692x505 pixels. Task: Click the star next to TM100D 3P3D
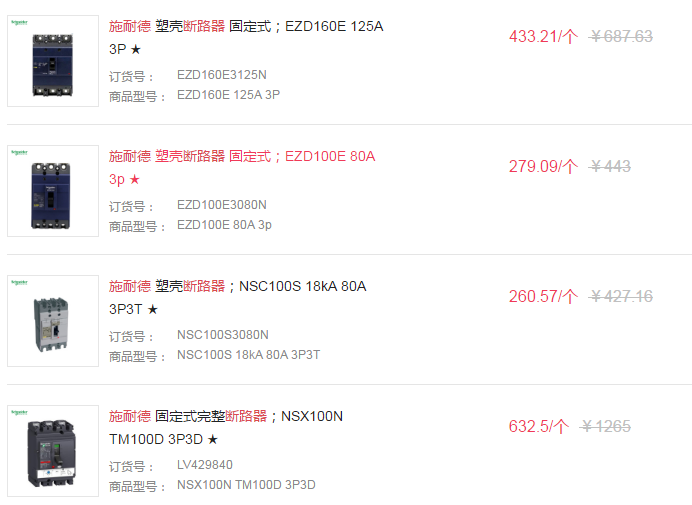pos(213,440)
